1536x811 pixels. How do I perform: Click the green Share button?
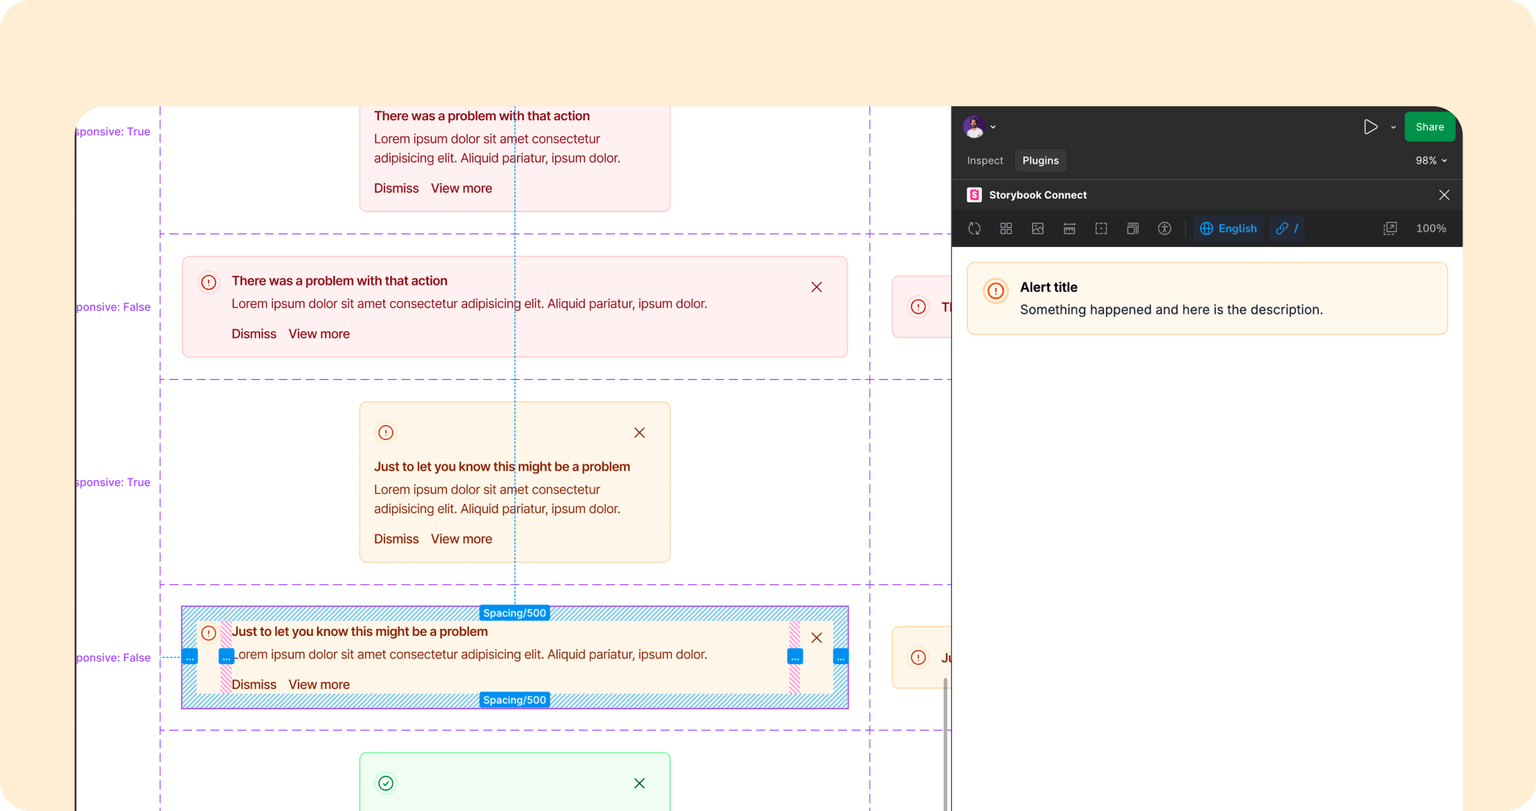click(1429, 127)
